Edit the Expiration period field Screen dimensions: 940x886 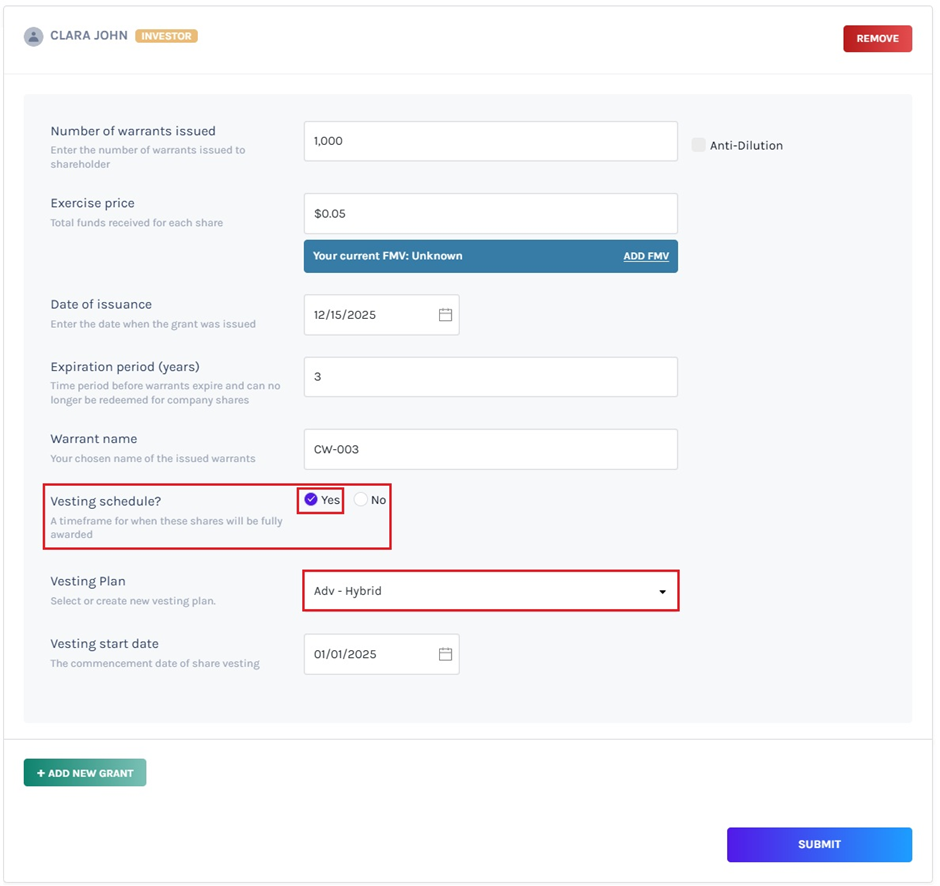[490, 377]
